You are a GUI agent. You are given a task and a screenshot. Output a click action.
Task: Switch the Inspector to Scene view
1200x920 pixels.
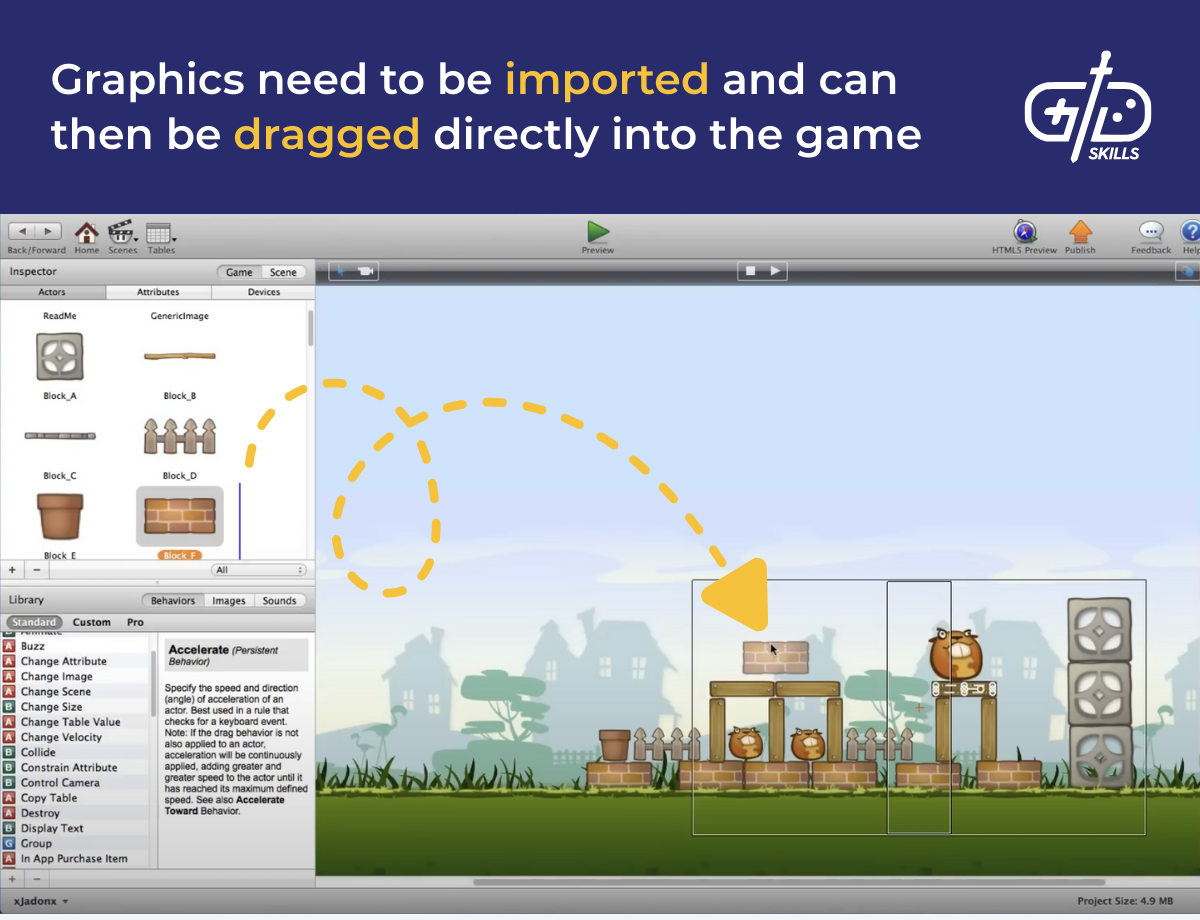[283, 271]
